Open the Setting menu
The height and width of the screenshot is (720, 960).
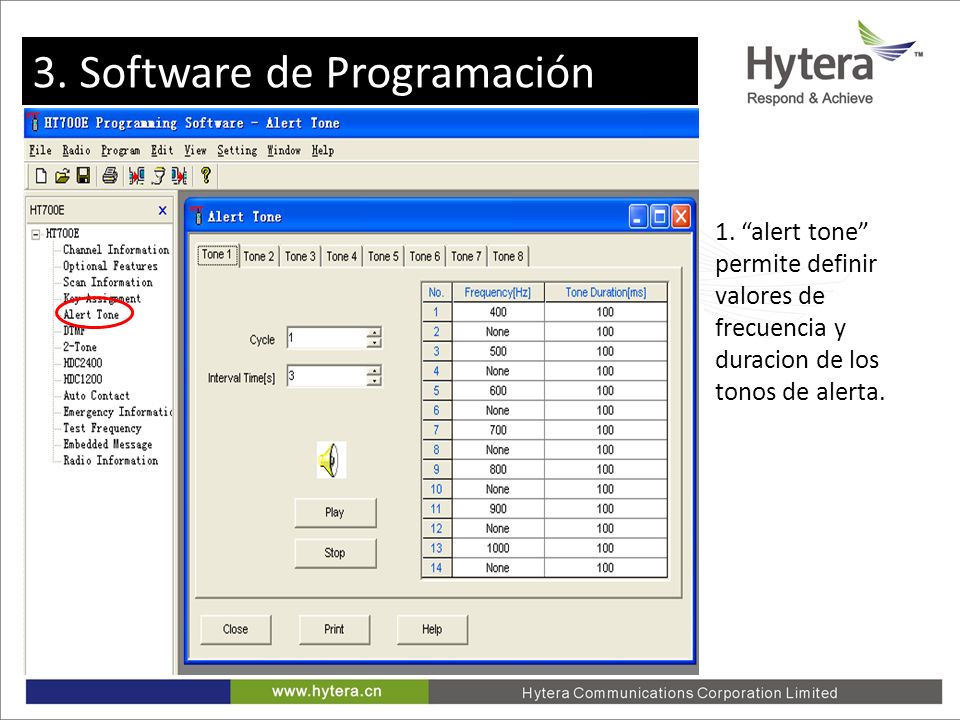click(x=237, y=151)
